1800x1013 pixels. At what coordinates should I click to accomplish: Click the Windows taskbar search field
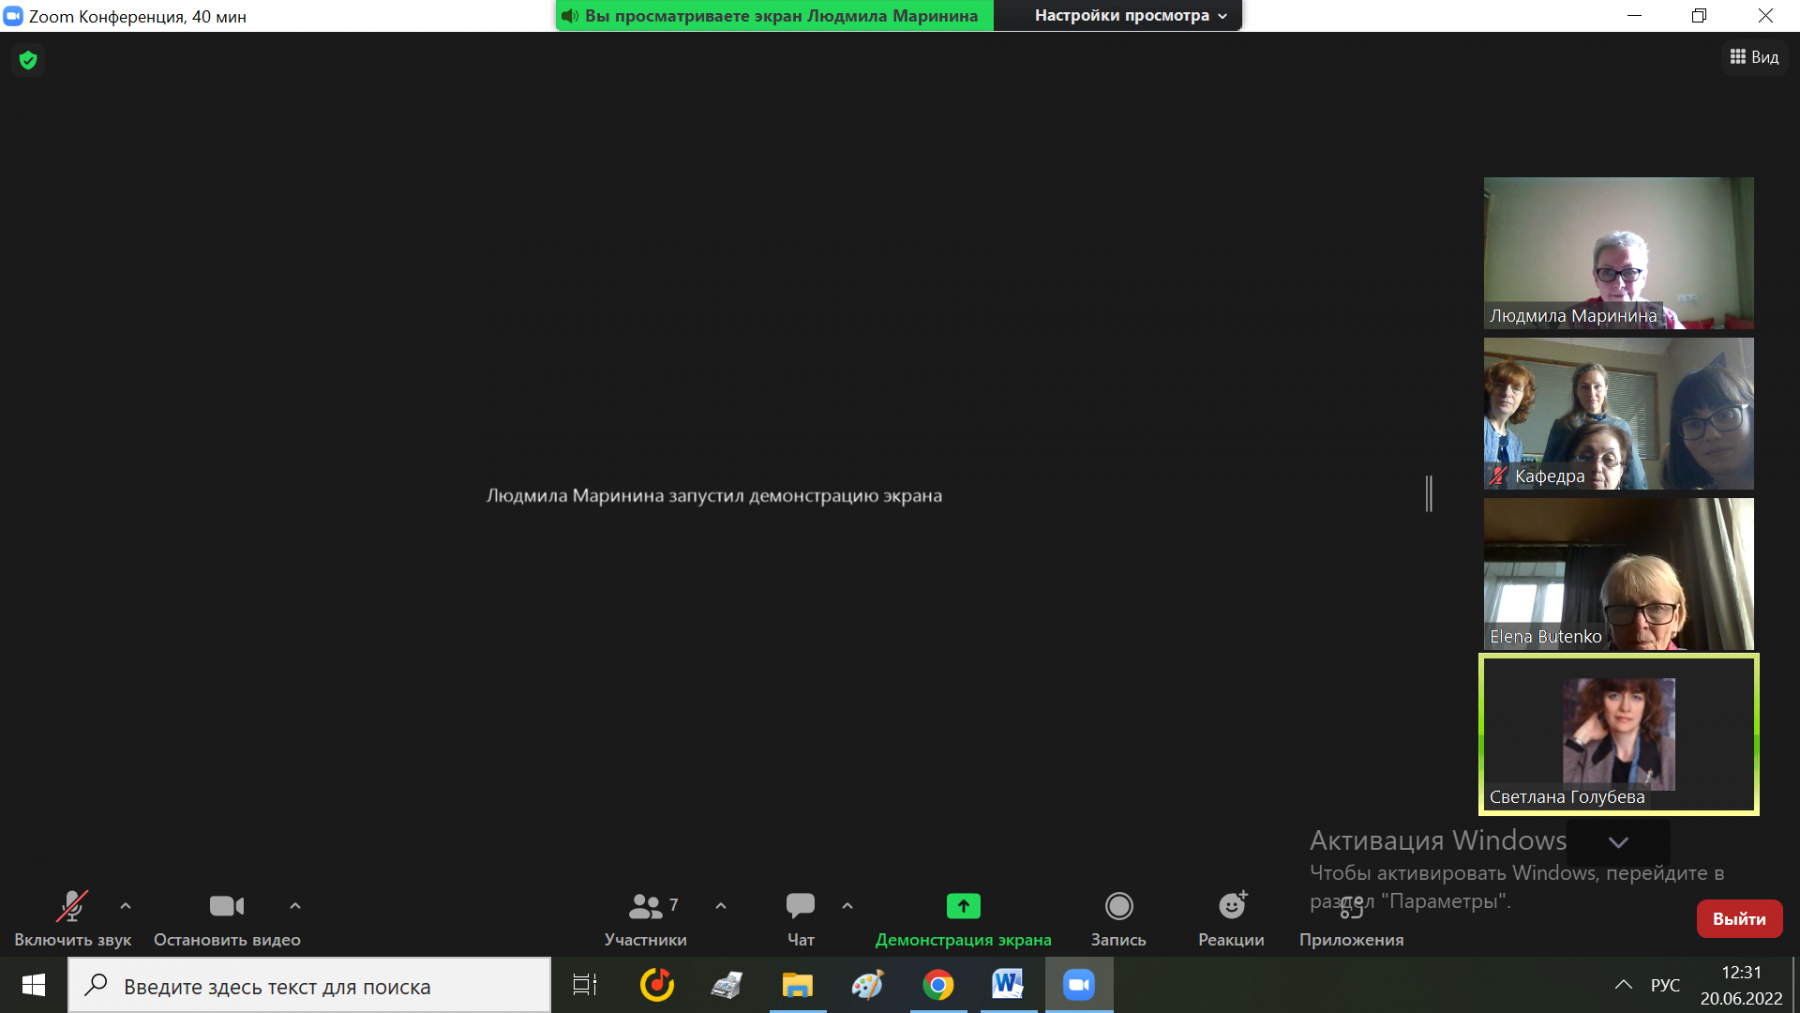tap(309, 985)
